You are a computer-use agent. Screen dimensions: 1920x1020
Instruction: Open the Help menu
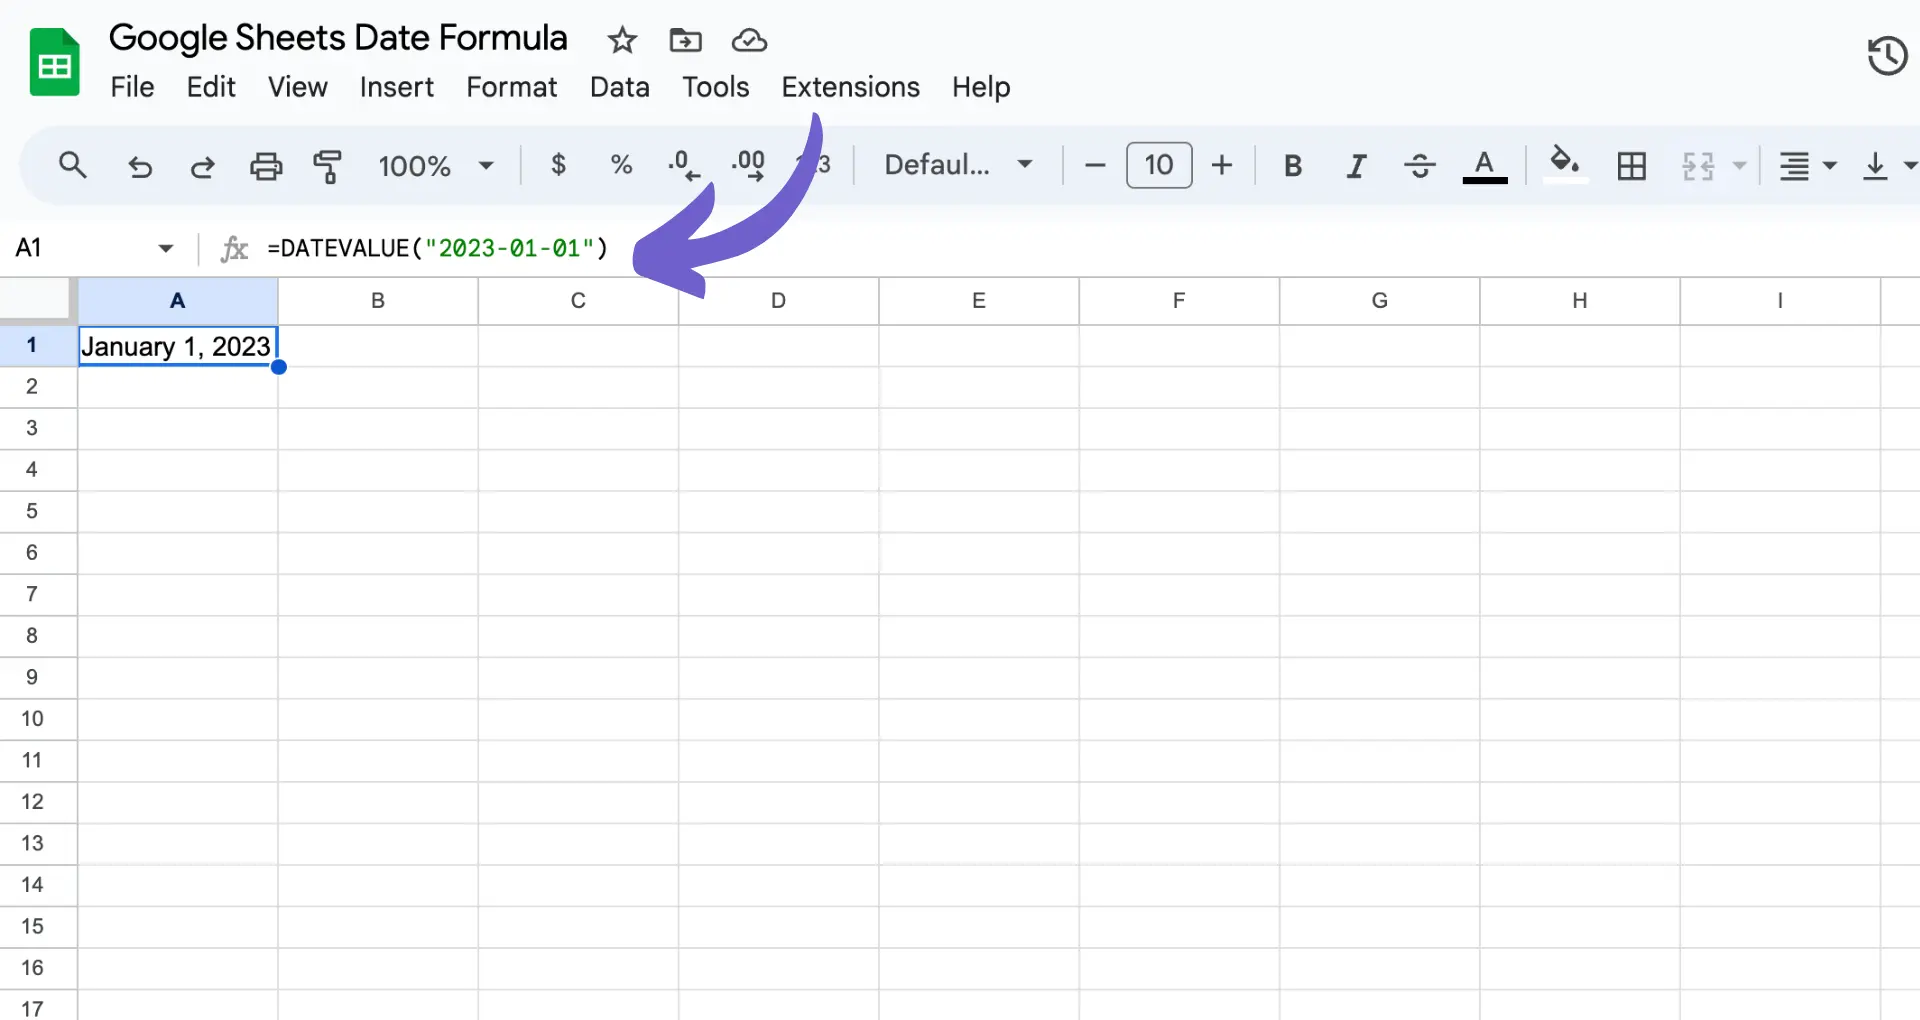click(x=980, y=87)
